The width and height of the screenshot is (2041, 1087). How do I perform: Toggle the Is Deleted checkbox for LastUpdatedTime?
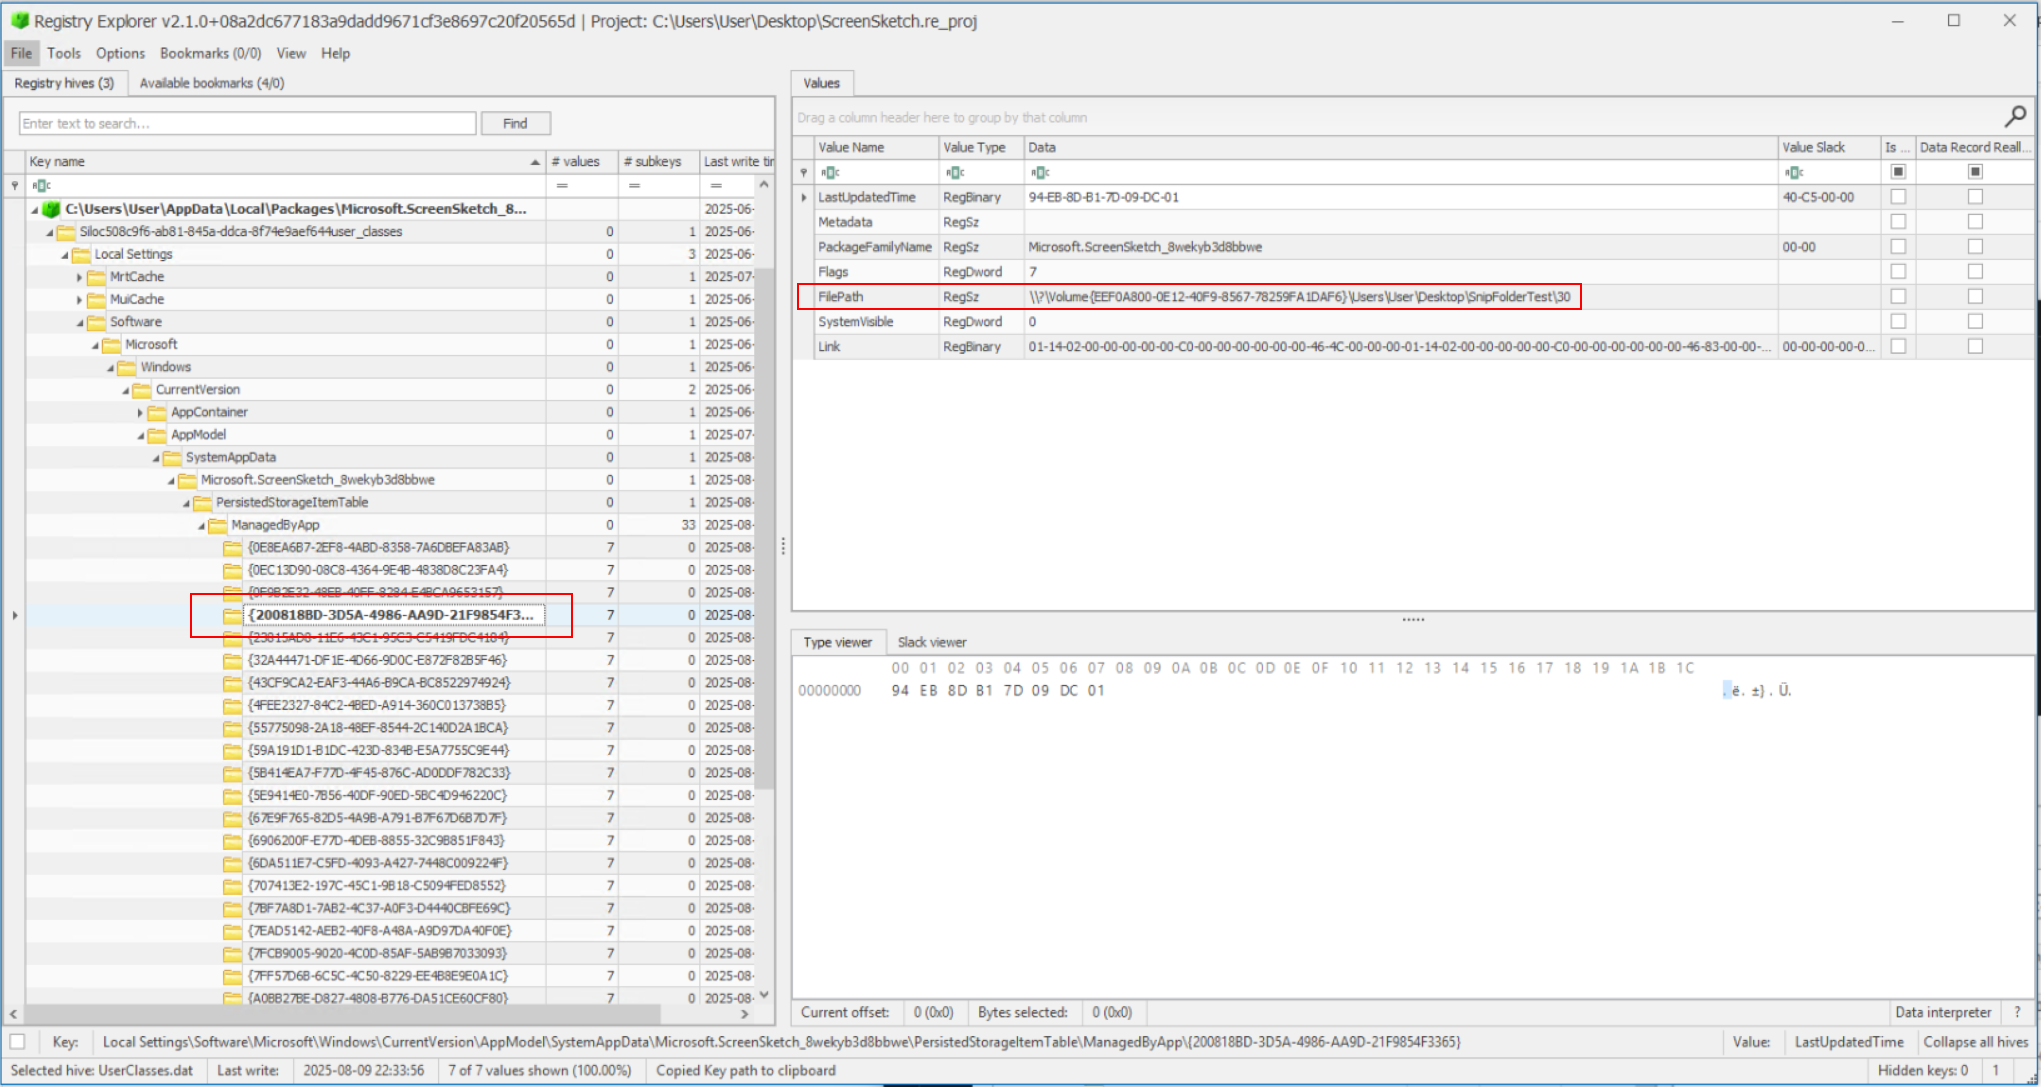click(x=1898, y=197)
